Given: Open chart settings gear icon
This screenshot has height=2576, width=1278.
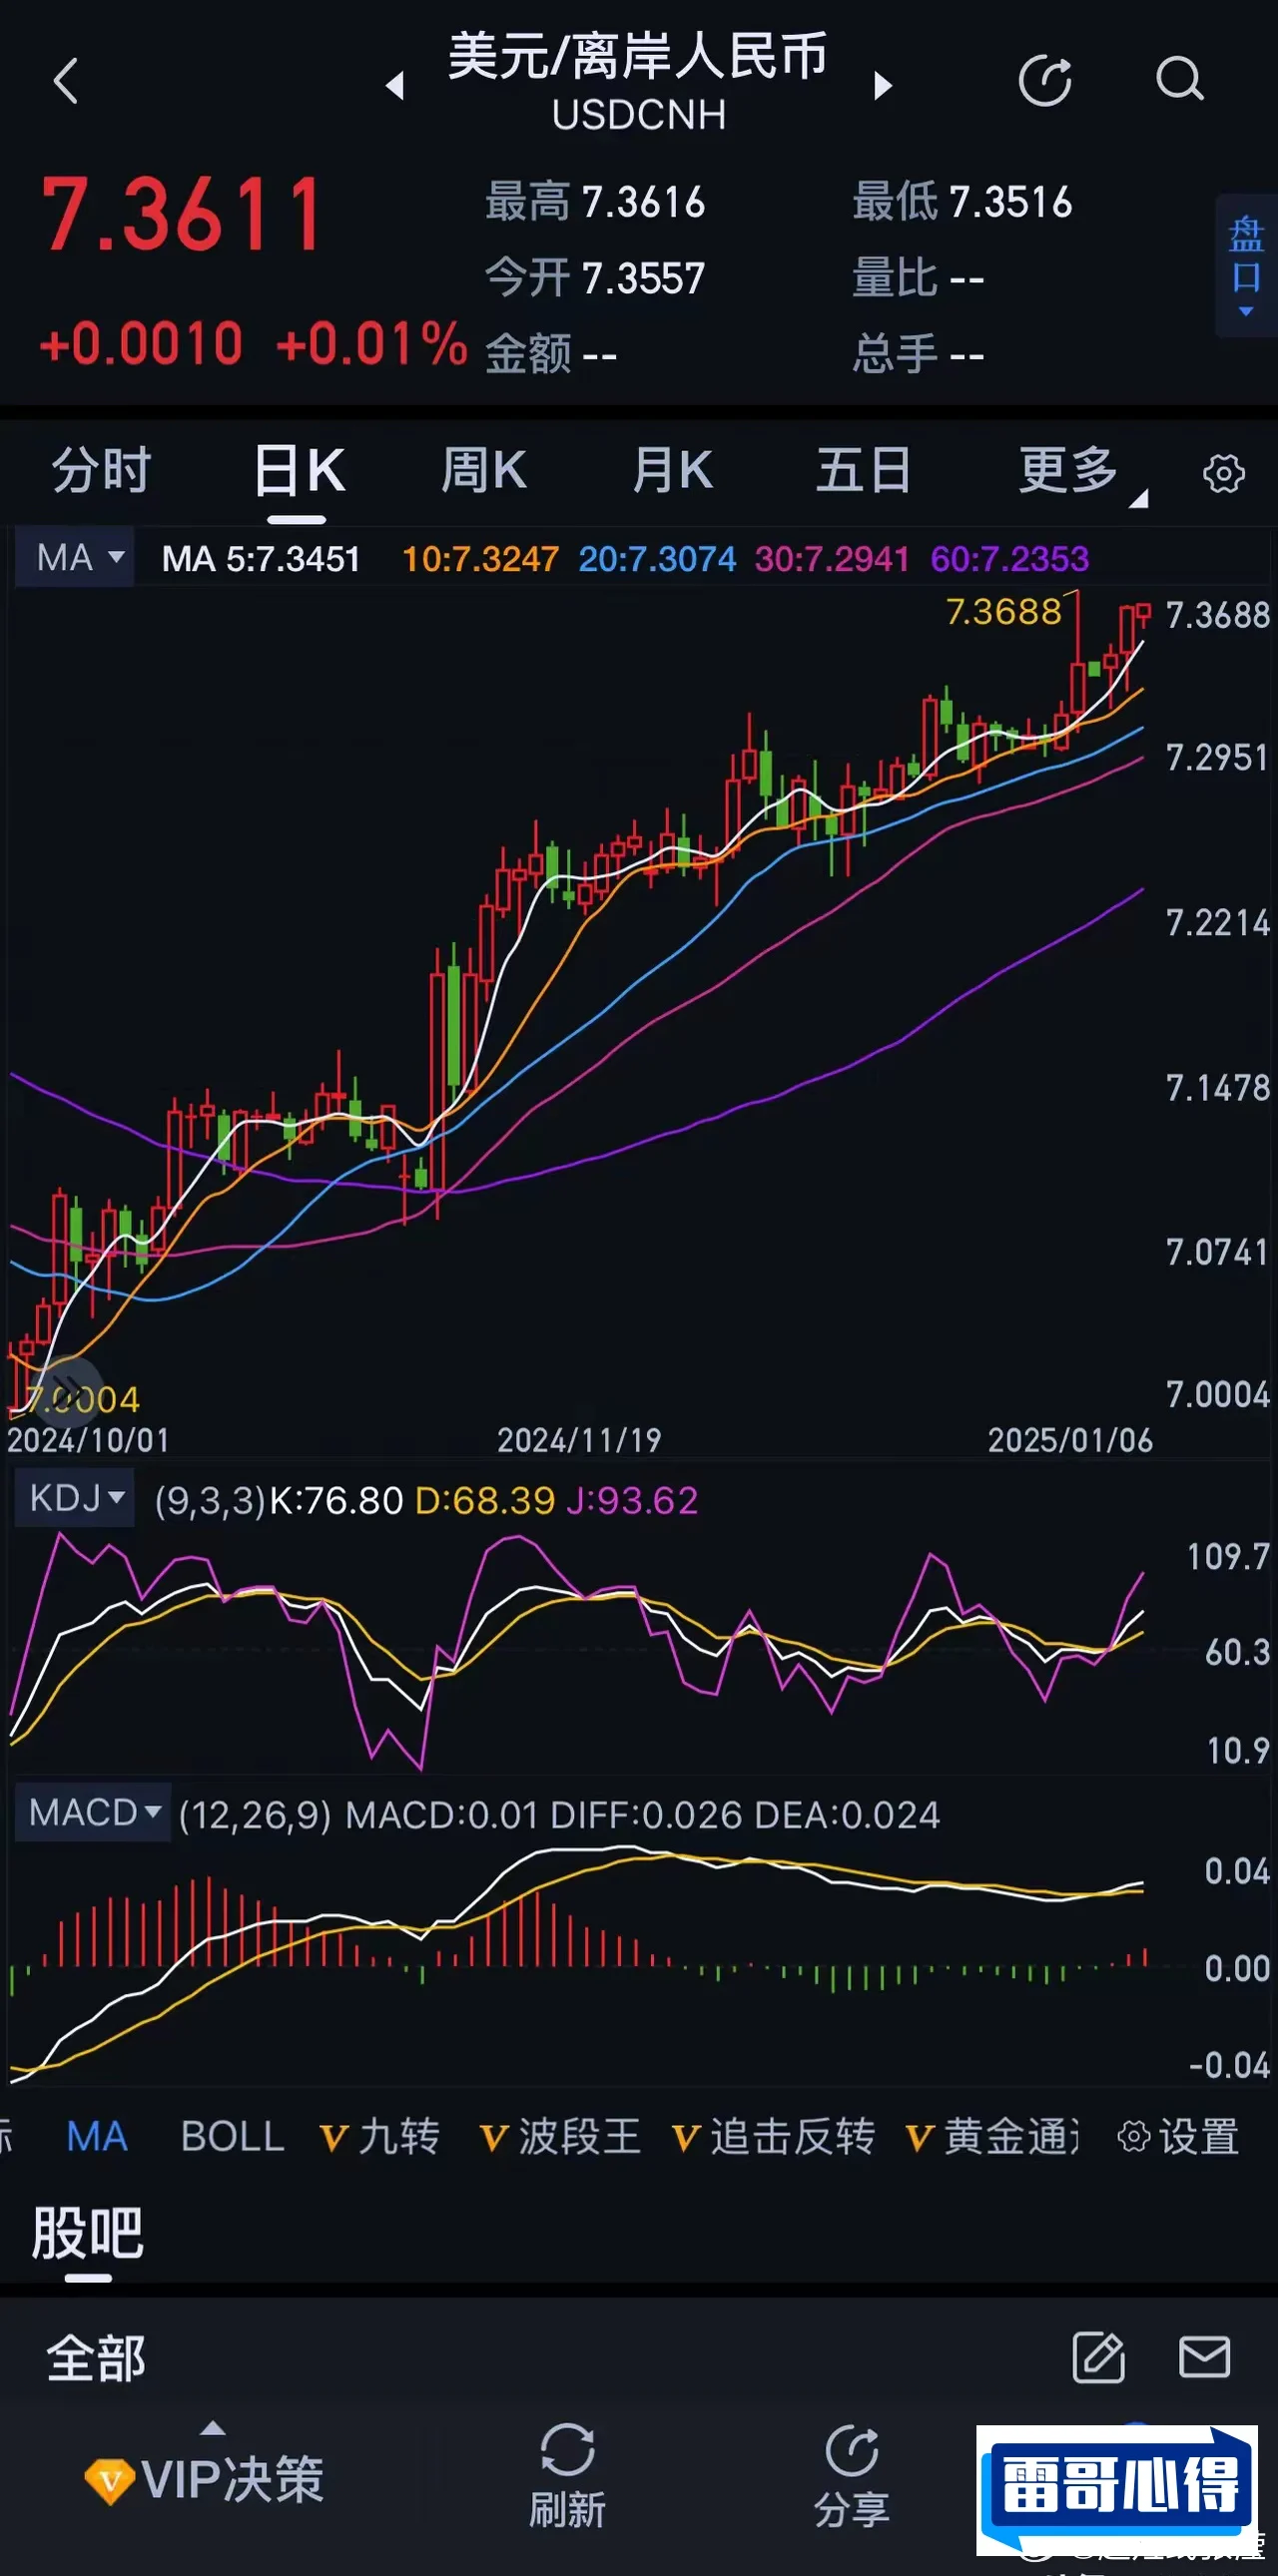Looking at the screenshot, I should tap(1223, 473).
